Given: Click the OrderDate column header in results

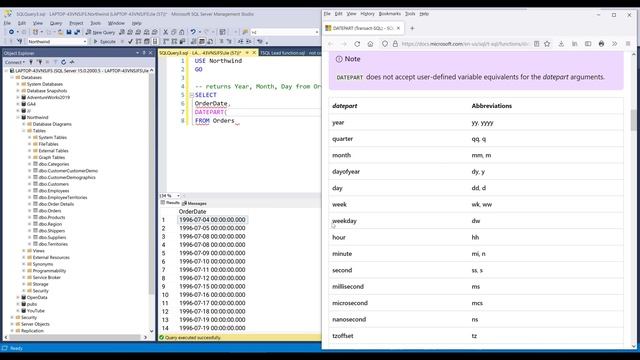Looking at the screenshot, I should pos(192,211).
